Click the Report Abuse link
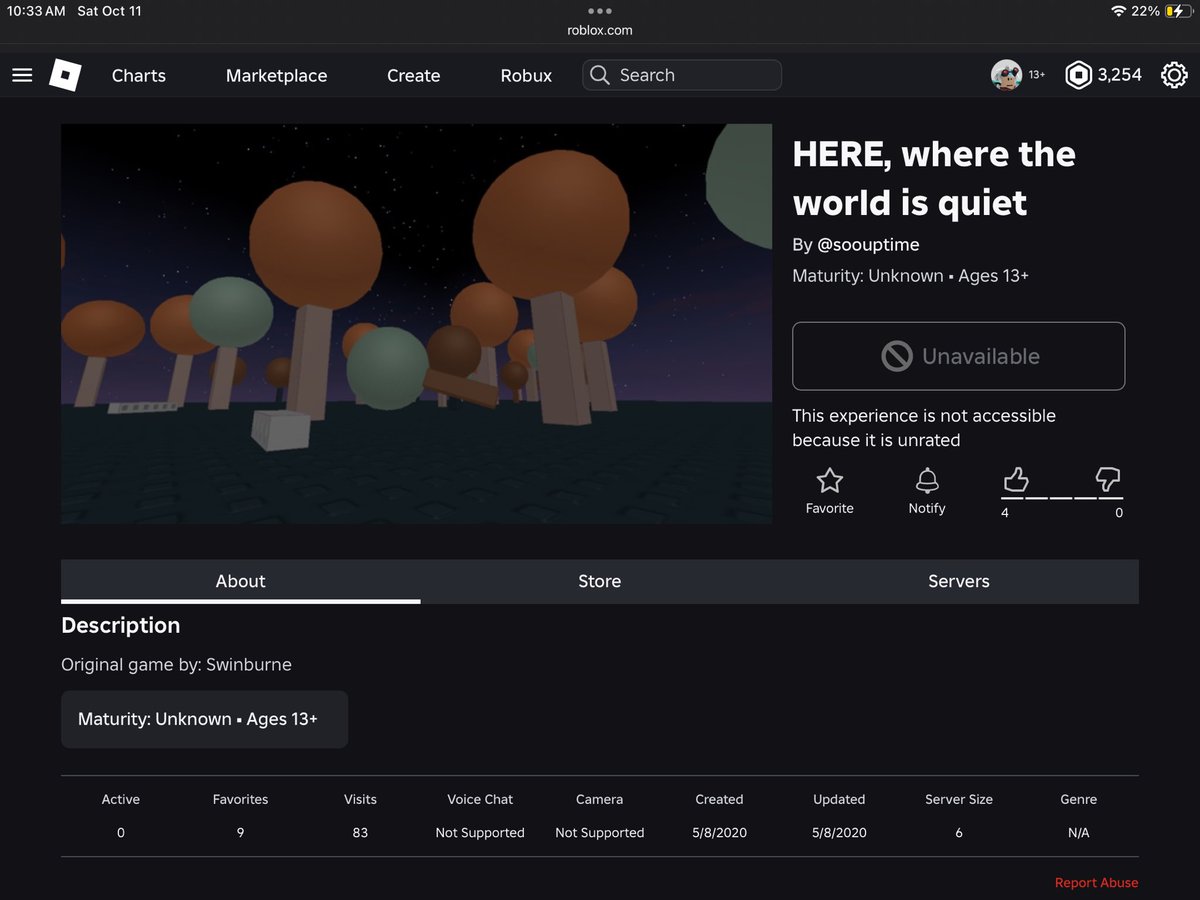Viewport: 1200px width, 900px height. pos(1096,883)
